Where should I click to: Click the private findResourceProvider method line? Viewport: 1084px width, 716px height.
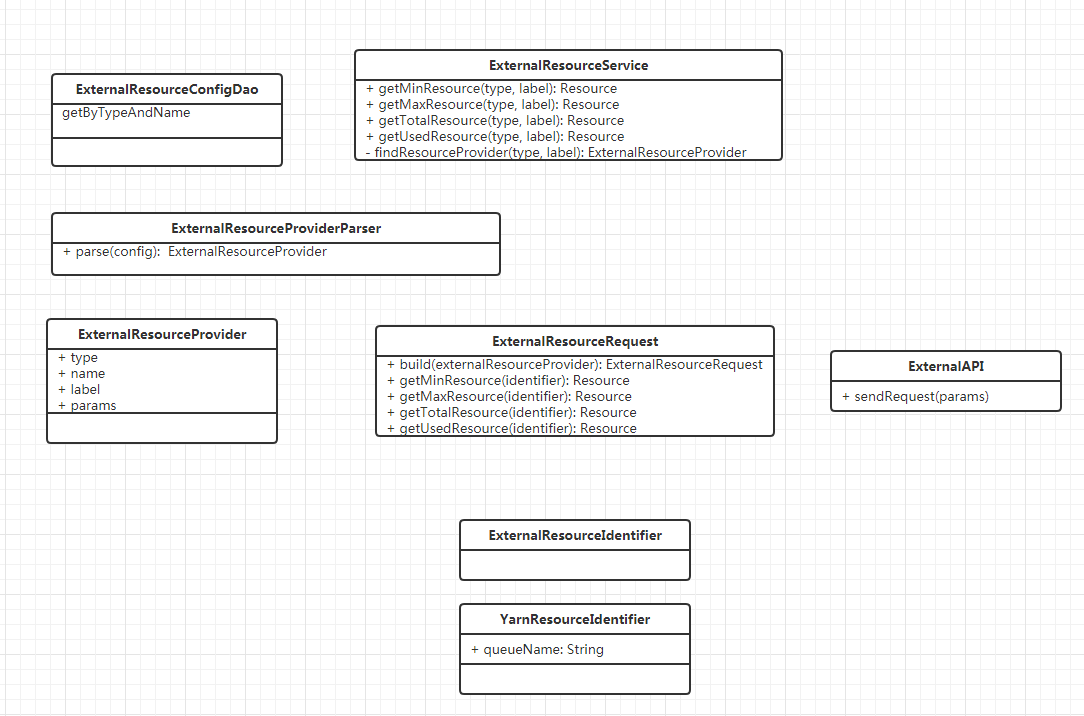[x=556, y=153]
